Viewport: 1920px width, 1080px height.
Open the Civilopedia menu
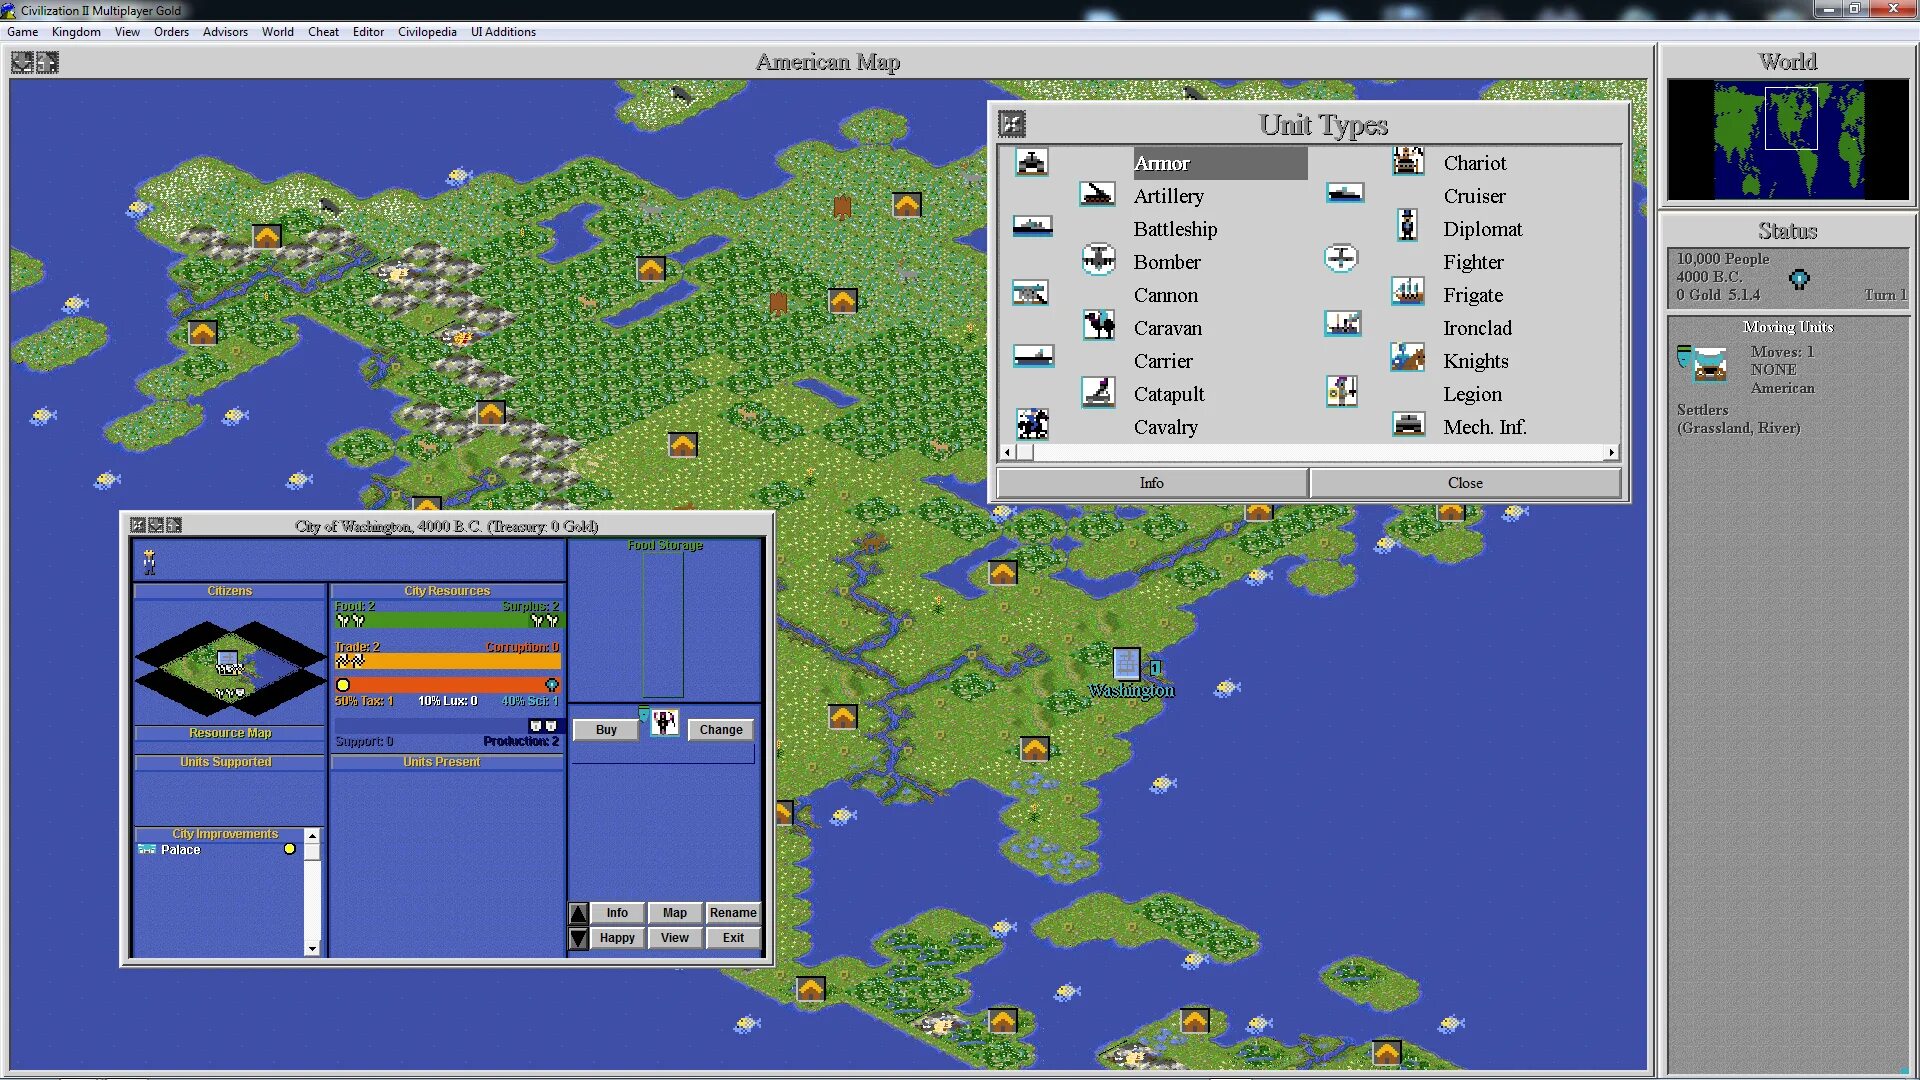coord(427,32)
